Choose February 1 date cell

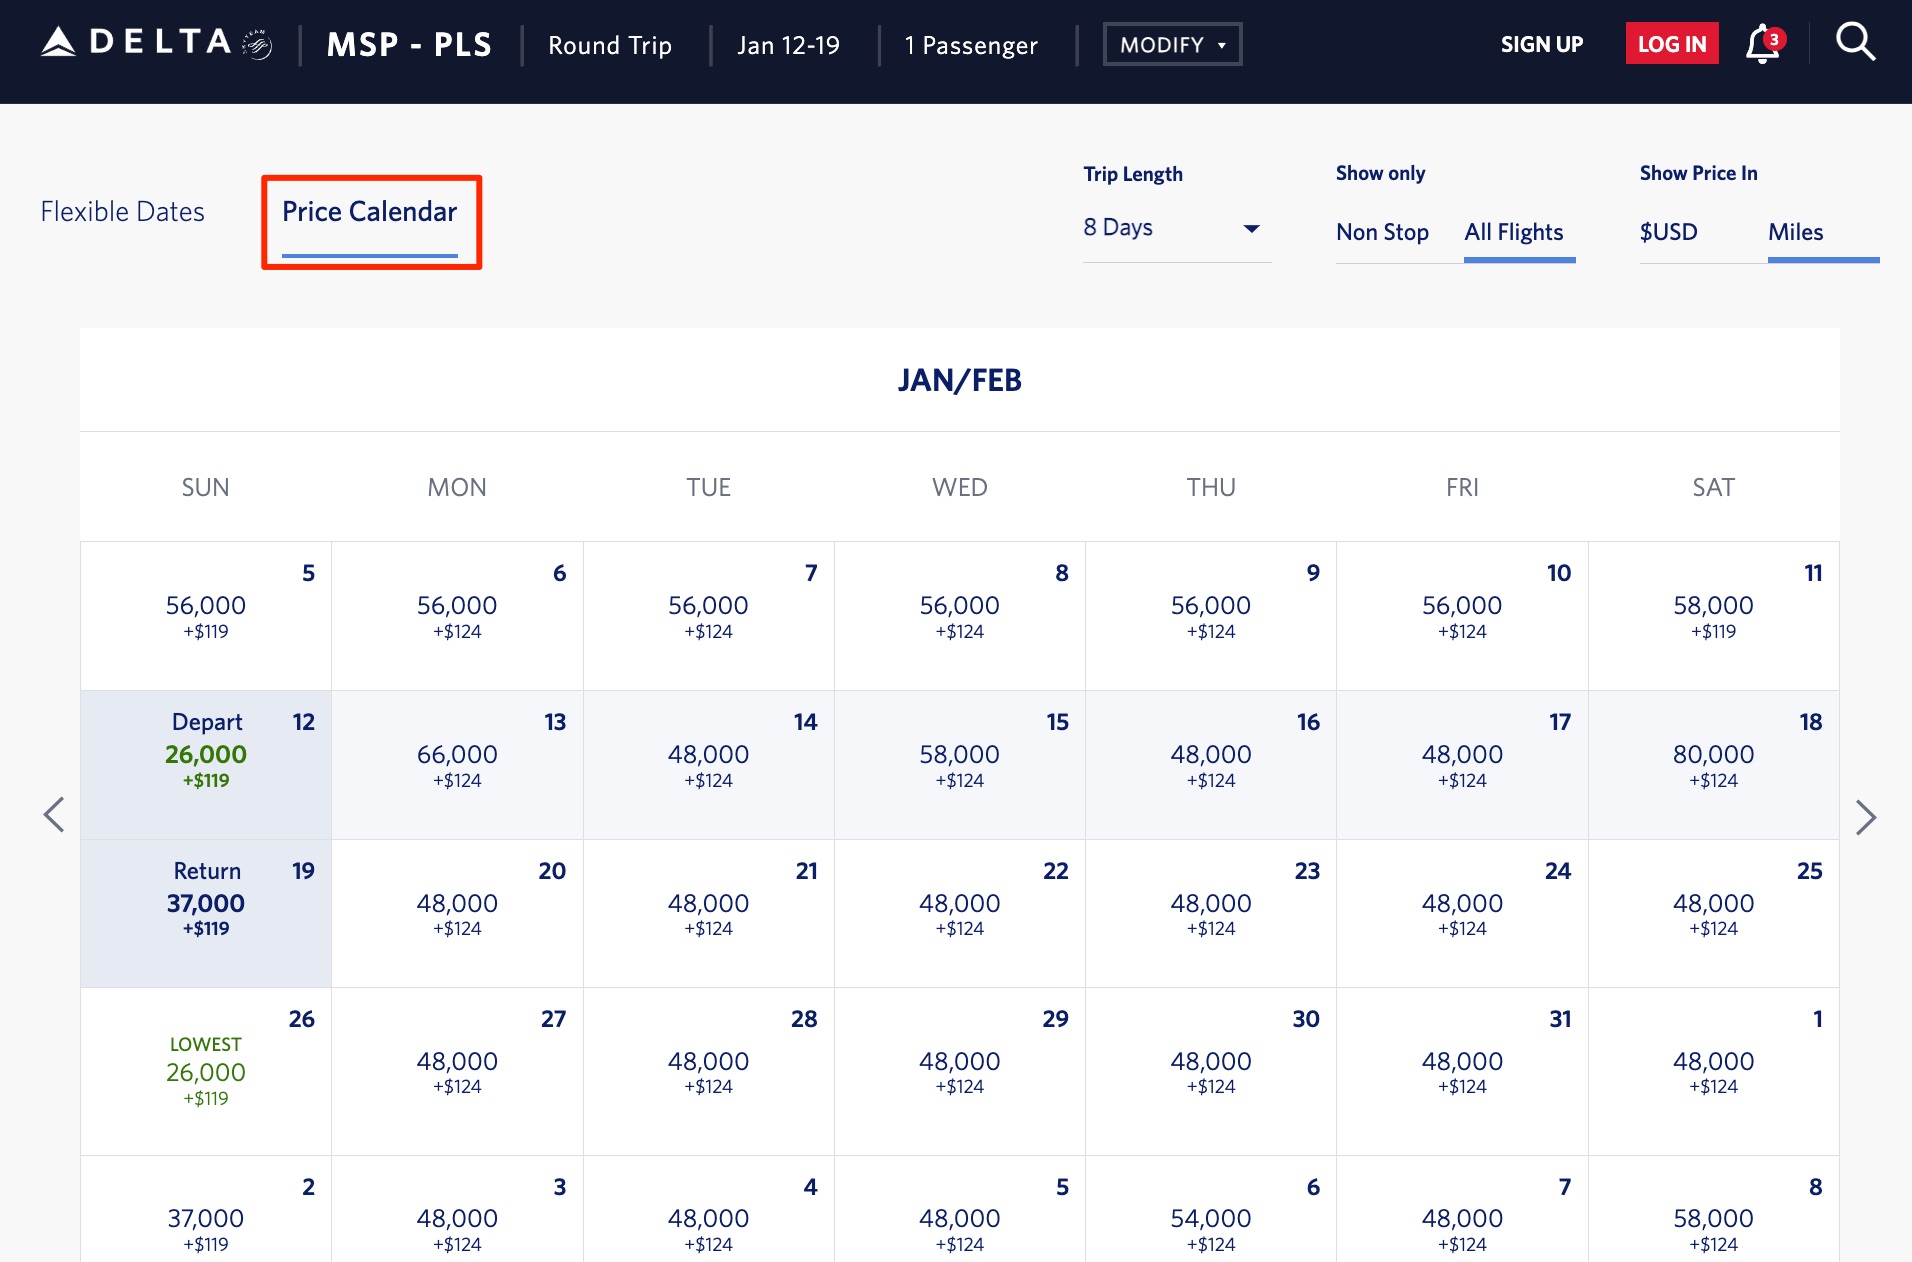click(x=1713, y=1071)
